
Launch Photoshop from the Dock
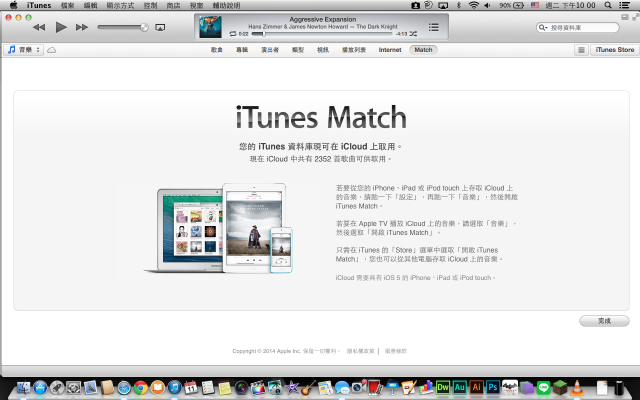click(493, 387)
